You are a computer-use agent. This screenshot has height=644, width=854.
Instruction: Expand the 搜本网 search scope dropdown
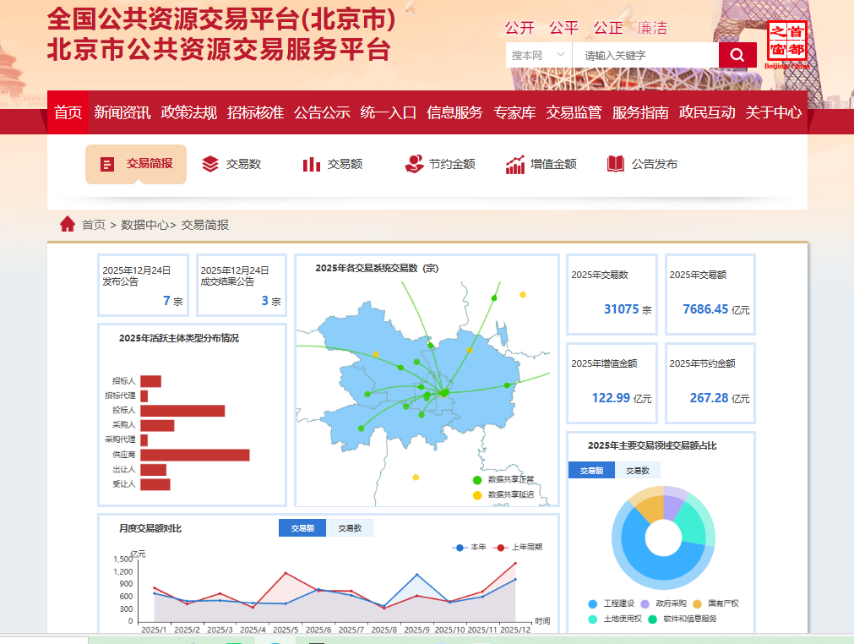coord(538,55)
